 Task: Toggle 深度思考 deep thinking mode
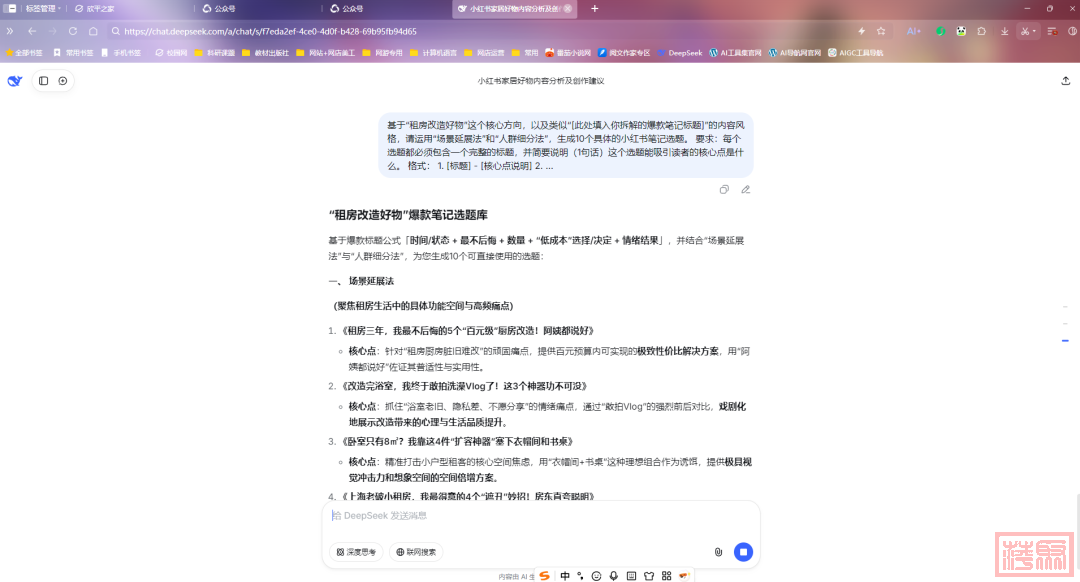[356, 552]
